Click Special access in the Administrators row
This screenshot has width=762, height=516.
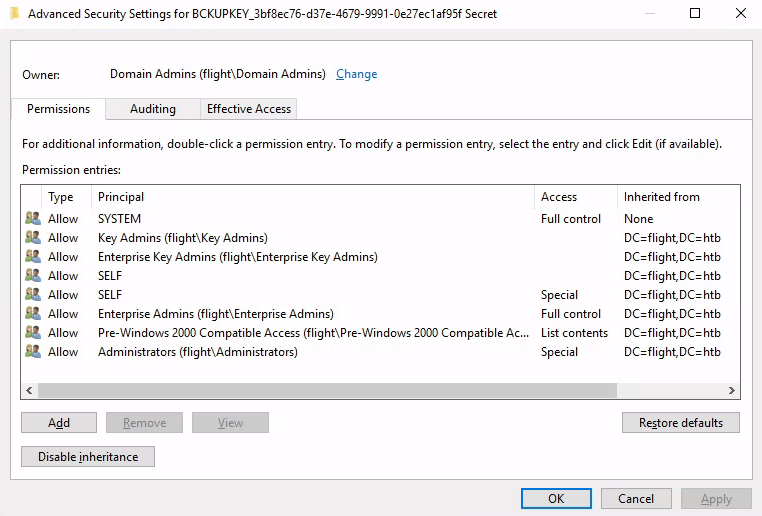click(559, 351)
